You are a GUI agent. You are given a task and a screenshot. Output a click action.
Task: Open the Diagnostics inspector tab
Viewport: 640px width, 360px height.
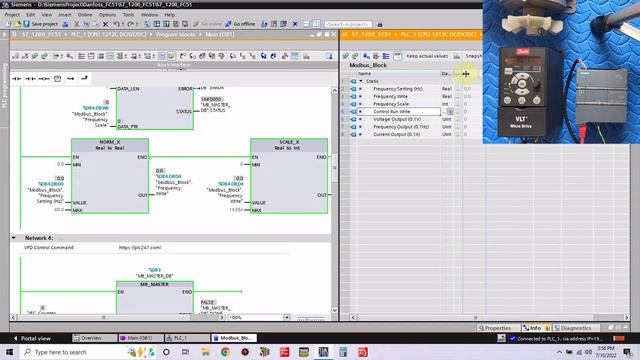coord(576,328)
